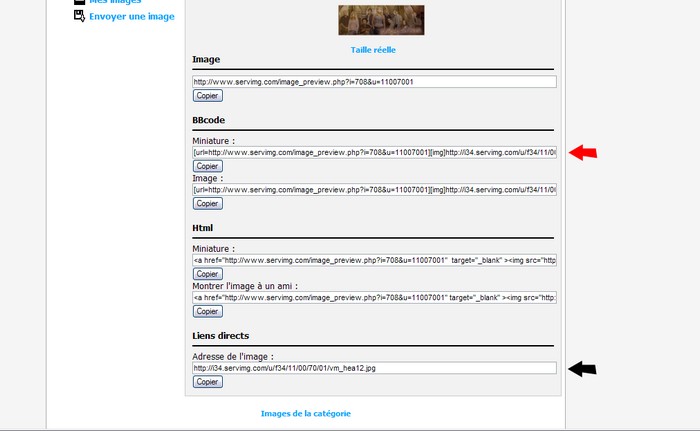700x431 pixels.
Task: Select the Montrer l'image à un ami field
Action: (x=375, y=297)
